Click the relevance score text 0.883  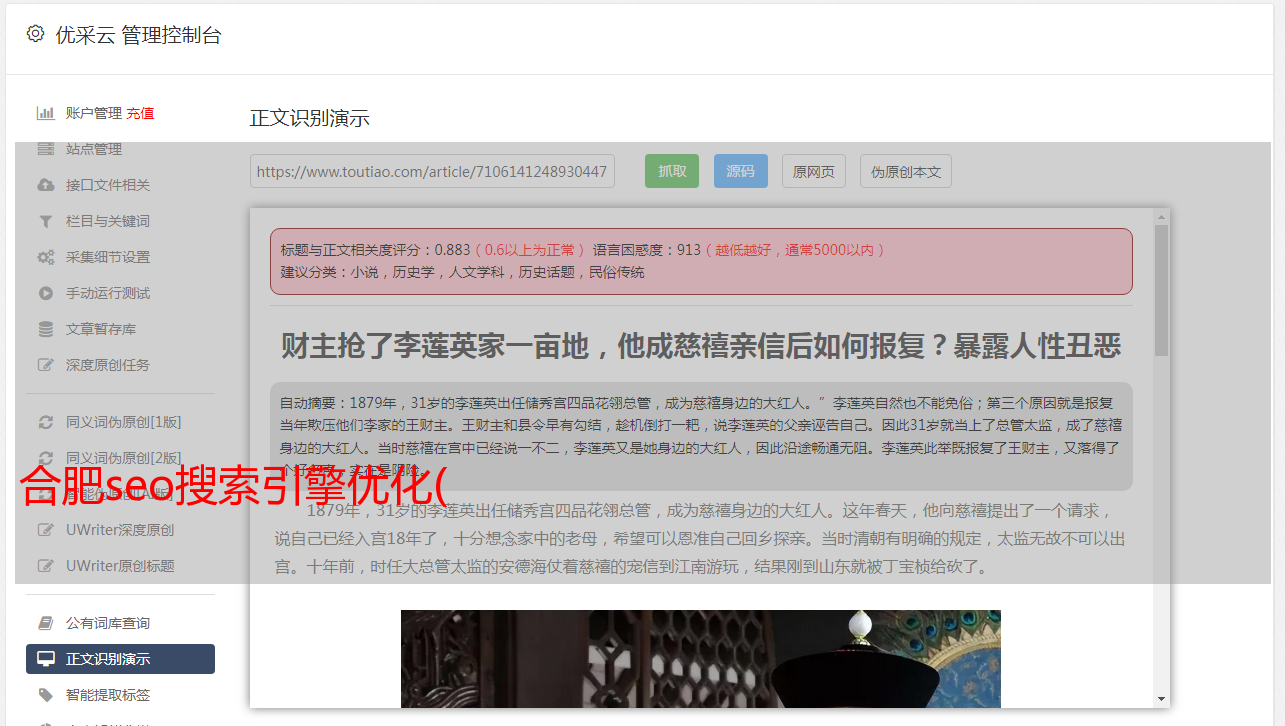coord(452,249)
